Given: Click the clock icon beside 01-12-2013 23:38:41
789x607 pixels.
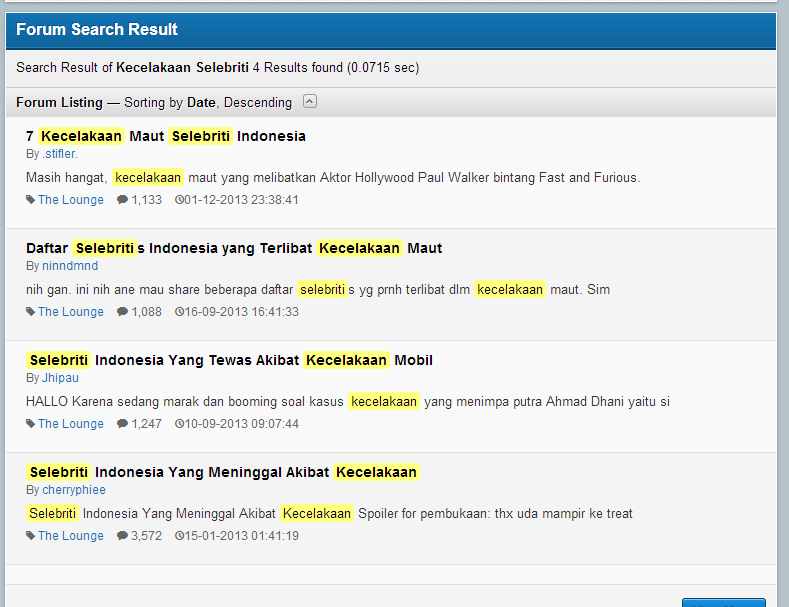Looking at the screenshot, I should [179, 200].
